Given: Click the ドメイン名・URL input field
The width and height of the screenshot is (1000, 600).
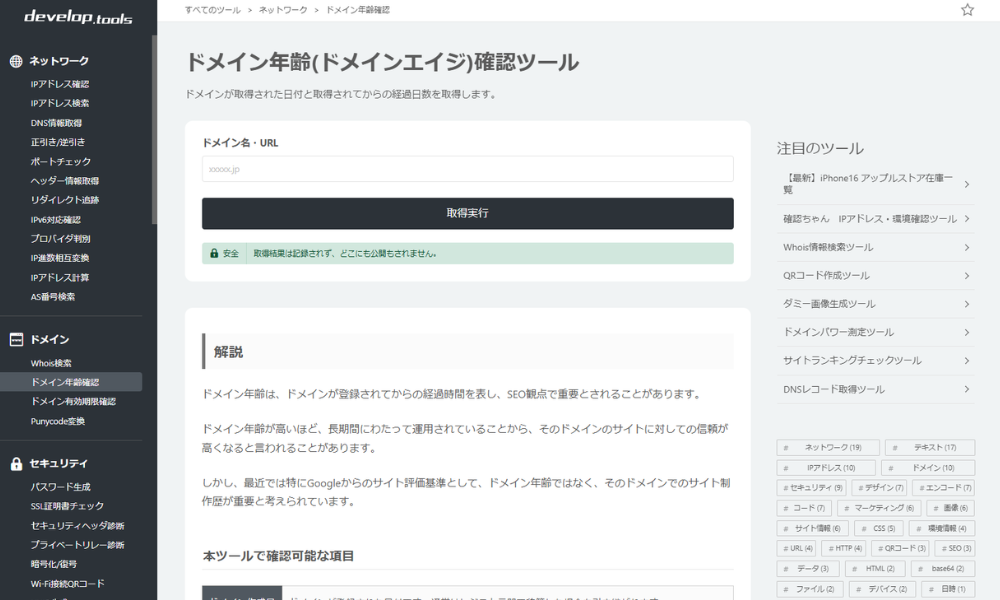Looking at the screenshot, I should tap(466, 168).
